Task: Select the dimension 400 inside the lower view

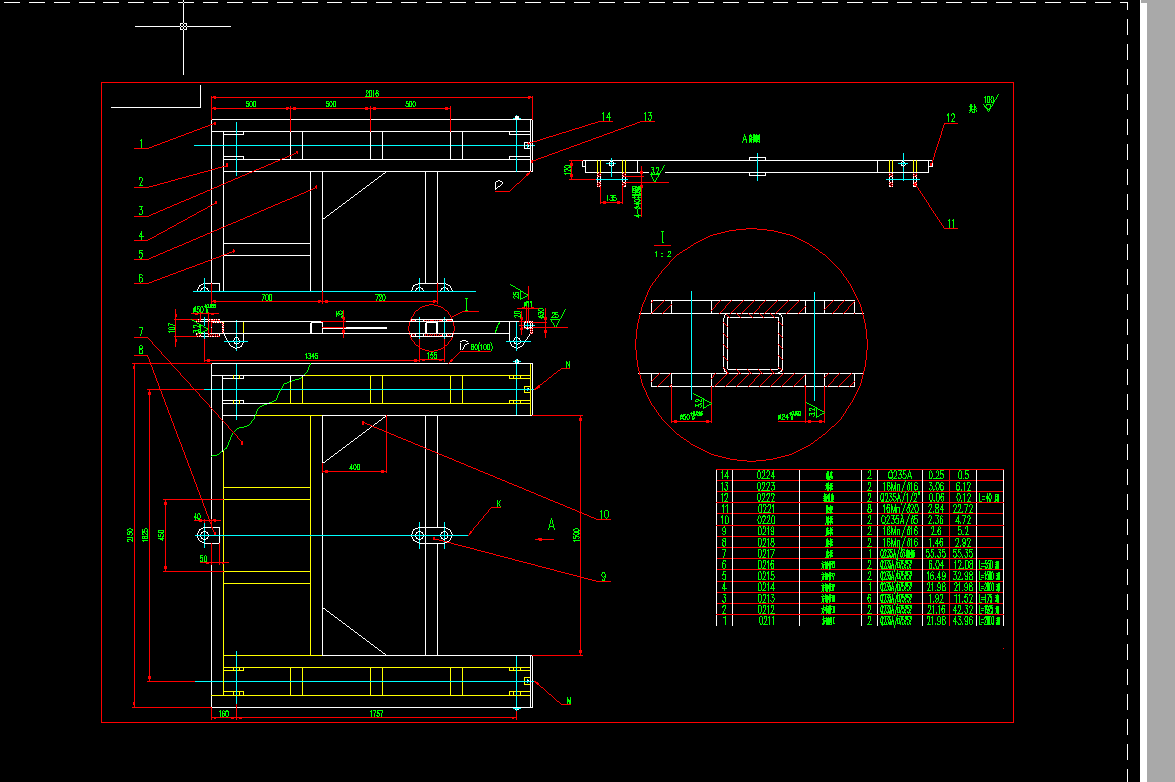Action: [x=357, y=467]
